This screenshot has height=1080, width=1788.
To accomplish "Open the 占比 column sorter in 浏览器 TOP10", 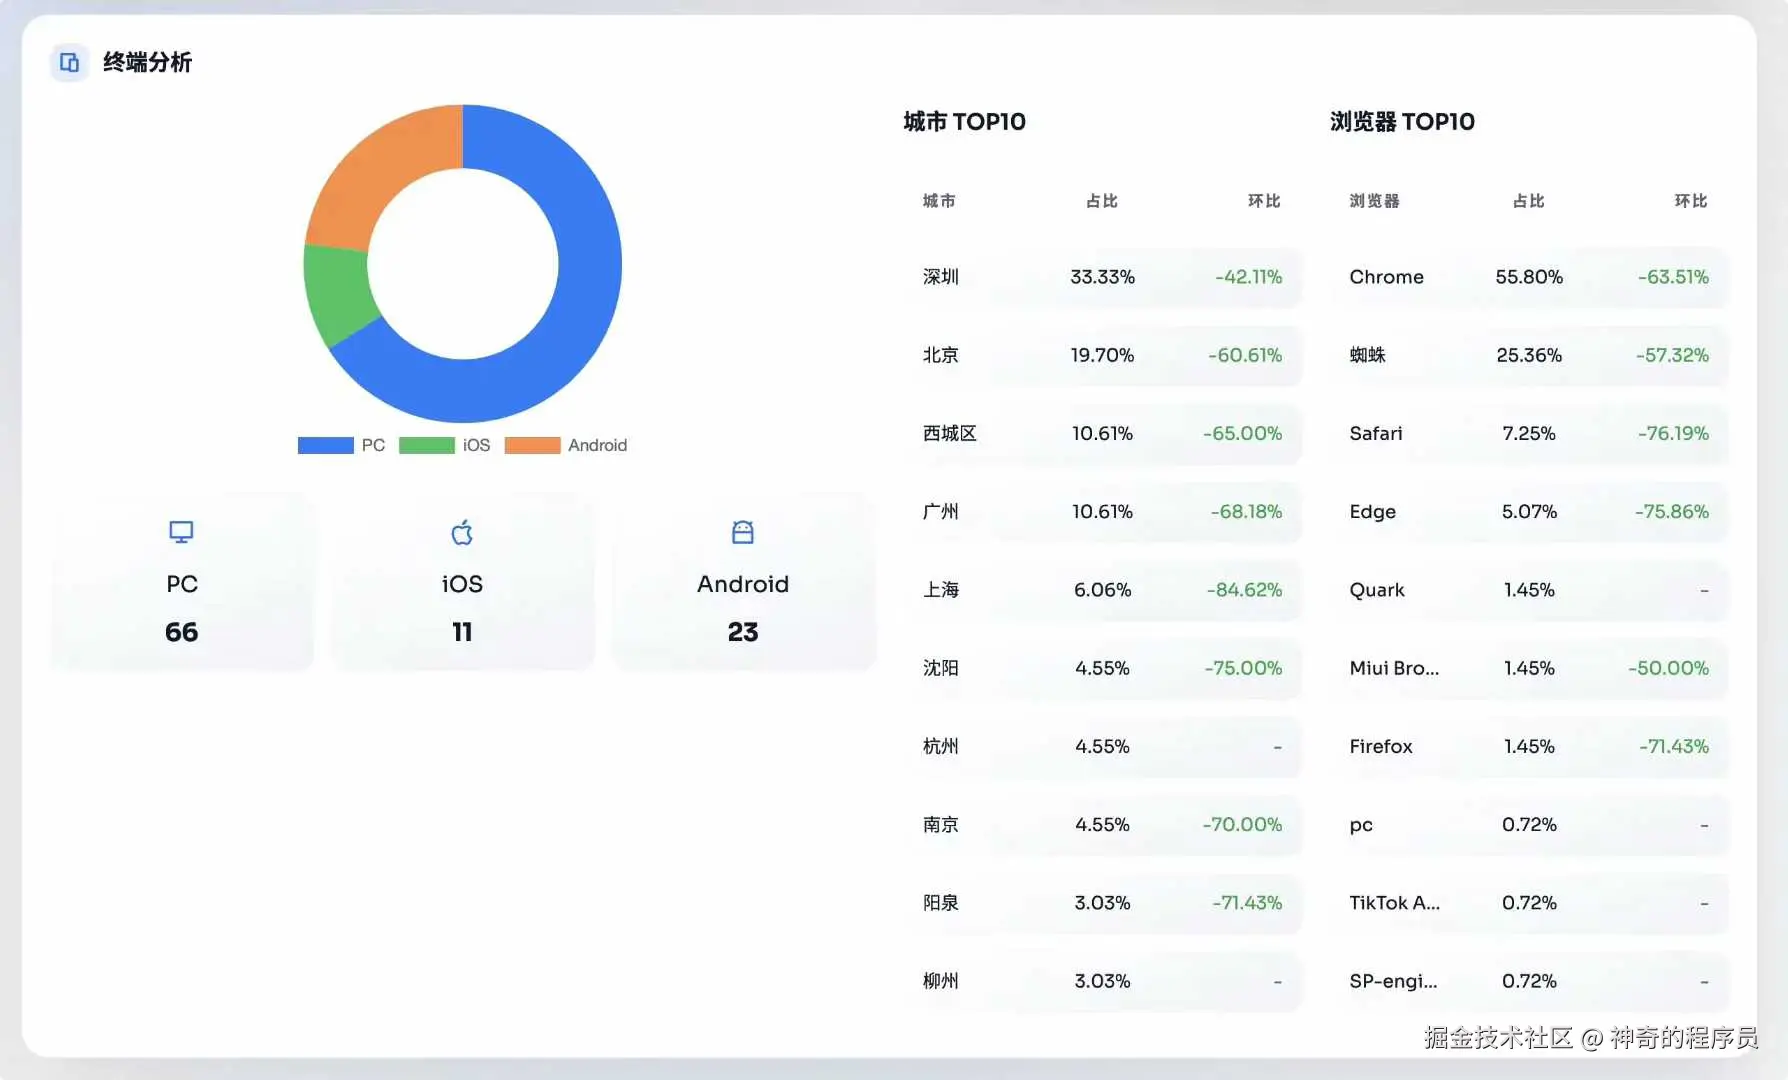I will [x=1528, y=201].
